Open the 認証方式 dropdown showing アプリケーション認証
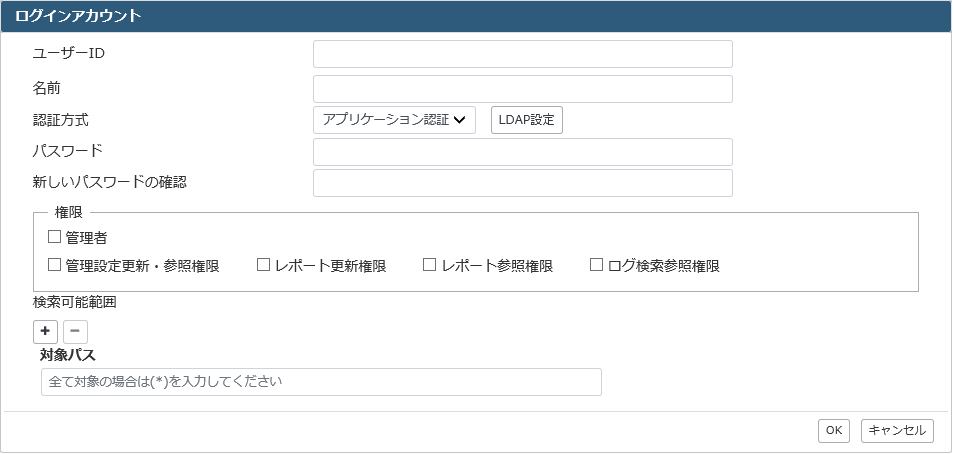954x454 pixels. 394,120
